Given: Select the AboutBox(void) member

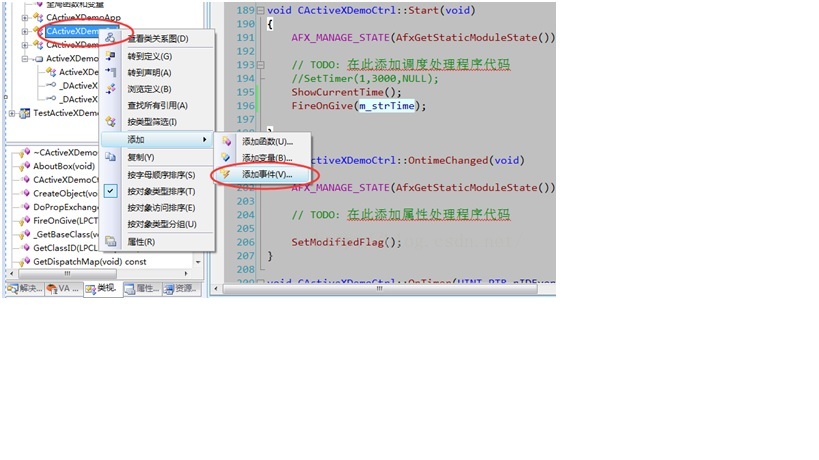Looking at the screenshot, I should (x=64, y=166).
